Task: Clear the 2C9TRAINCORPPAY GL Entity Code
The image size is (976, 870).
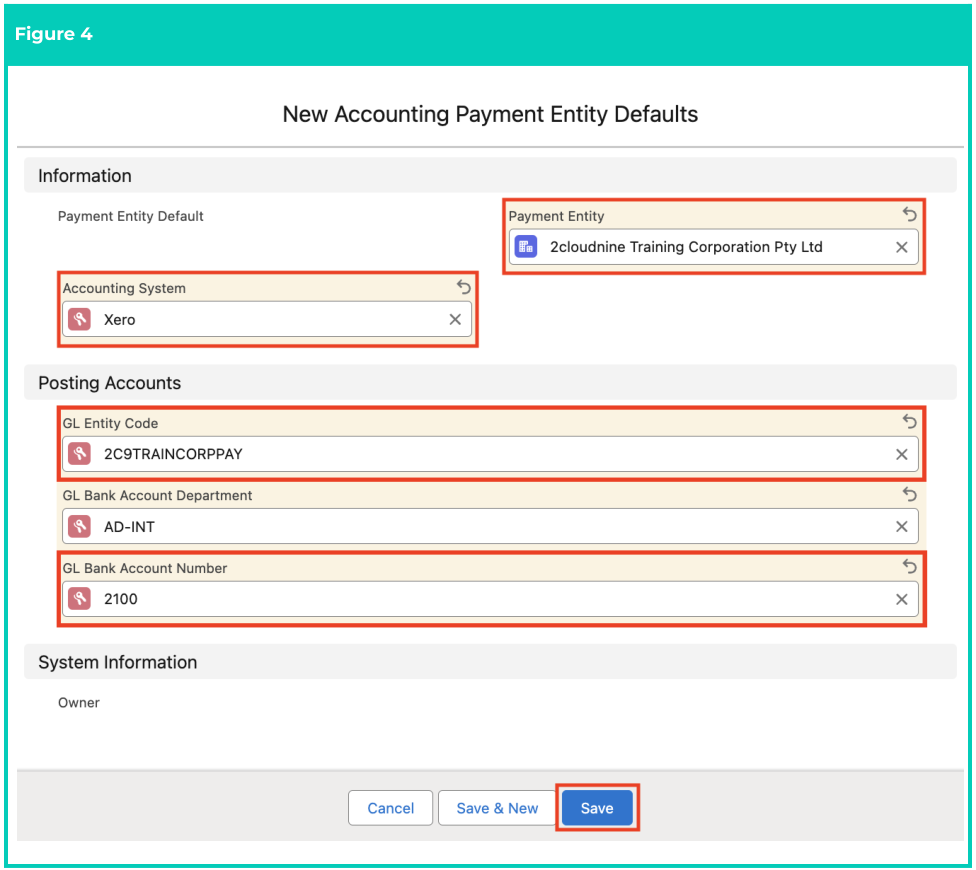Action: point(901,454)
